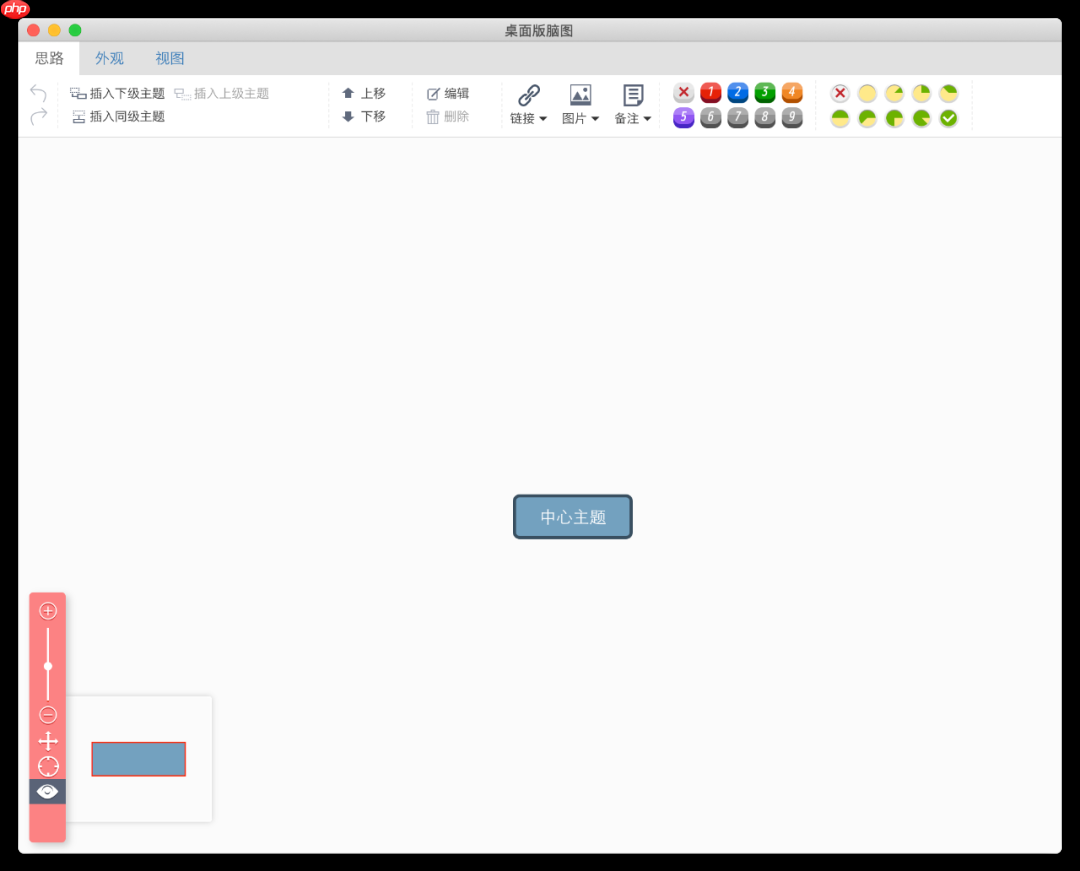Image resolution: width=1080 pixels, height=871 pixels.
Task: Mark progress complete with green checkmark
Action: pyautogui.click(x=948, y=118)
